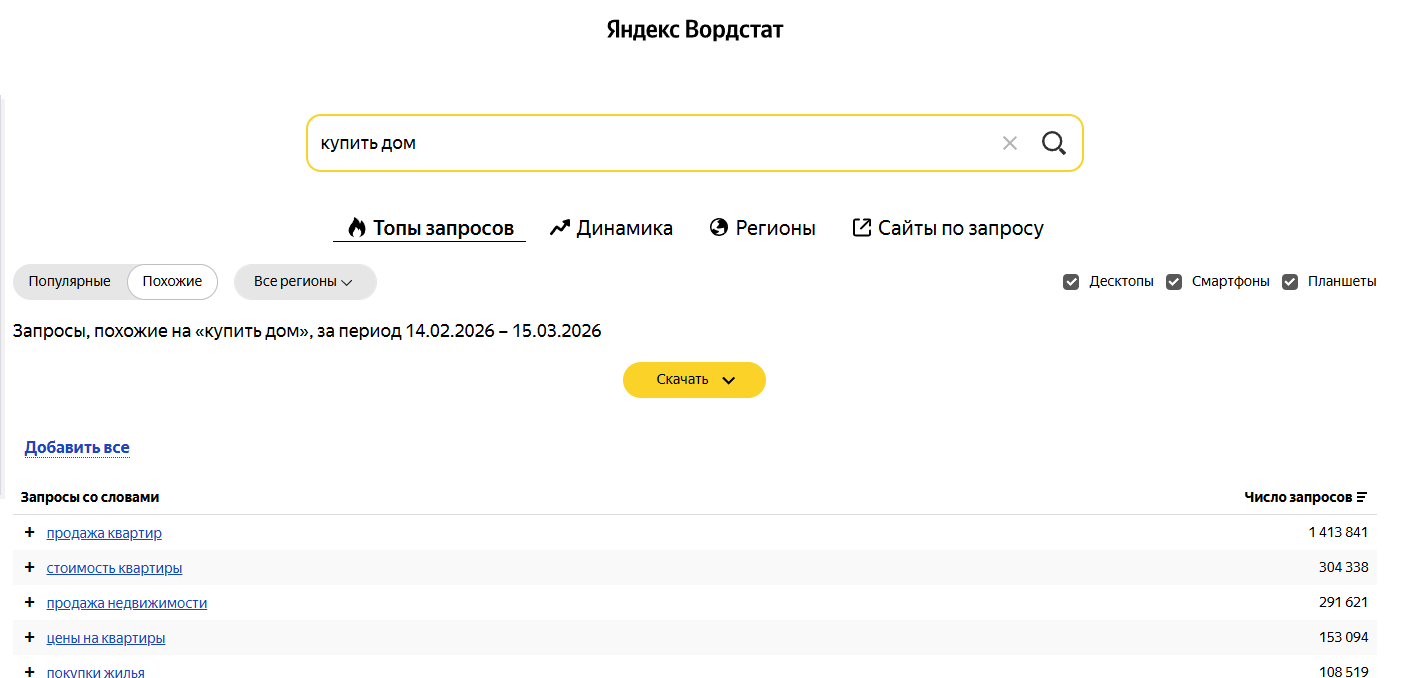Open the продажа недвижимости query link
Viewport: 1414px width, 678px height.
[127, 603]
